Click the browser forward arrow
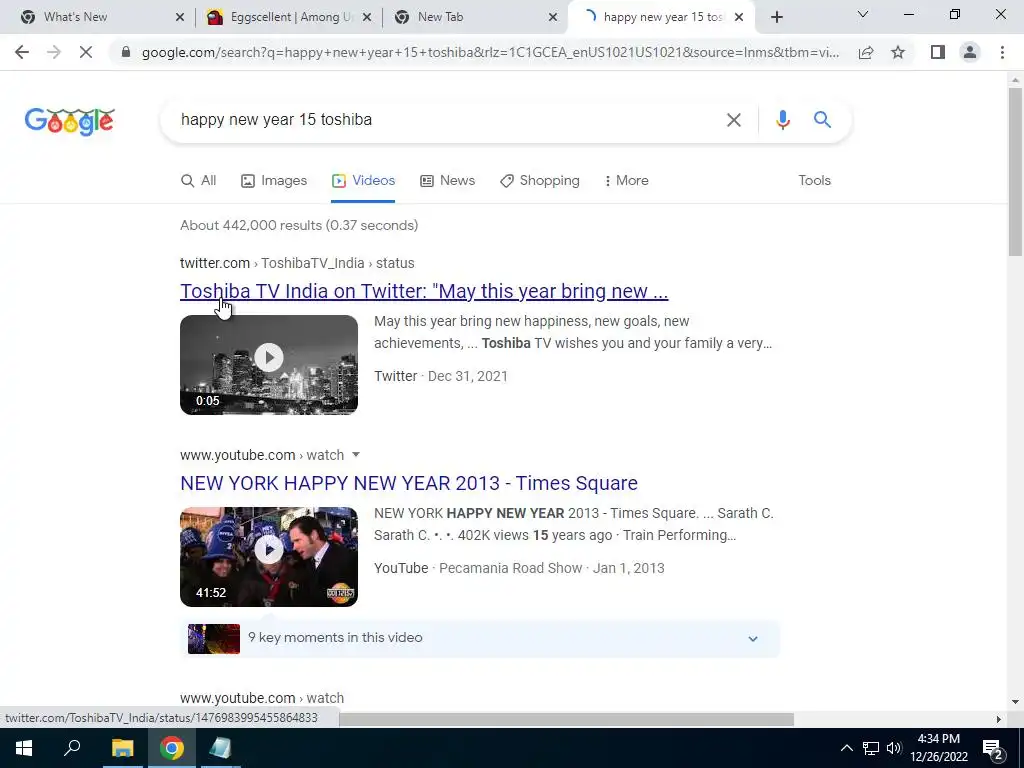 point(54,52)
